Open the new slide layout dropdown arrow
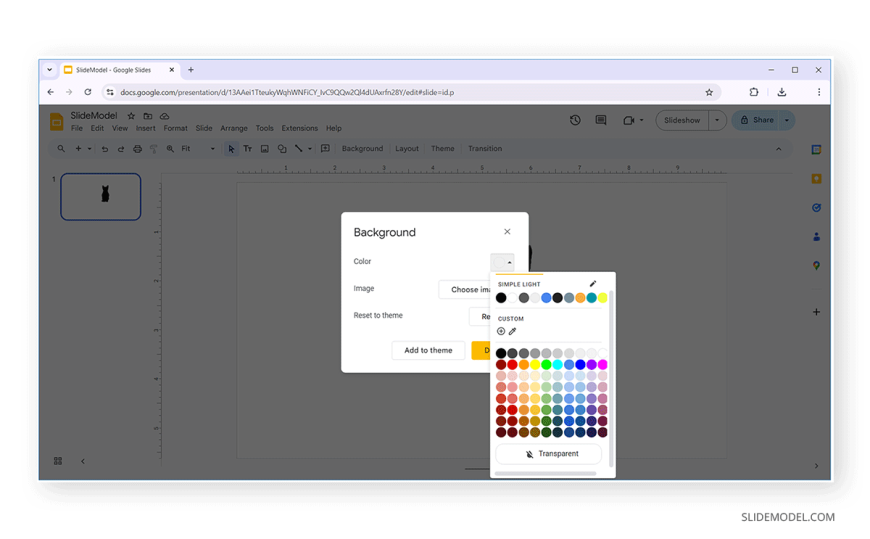The image size is (870, 539). pos(89,149)
